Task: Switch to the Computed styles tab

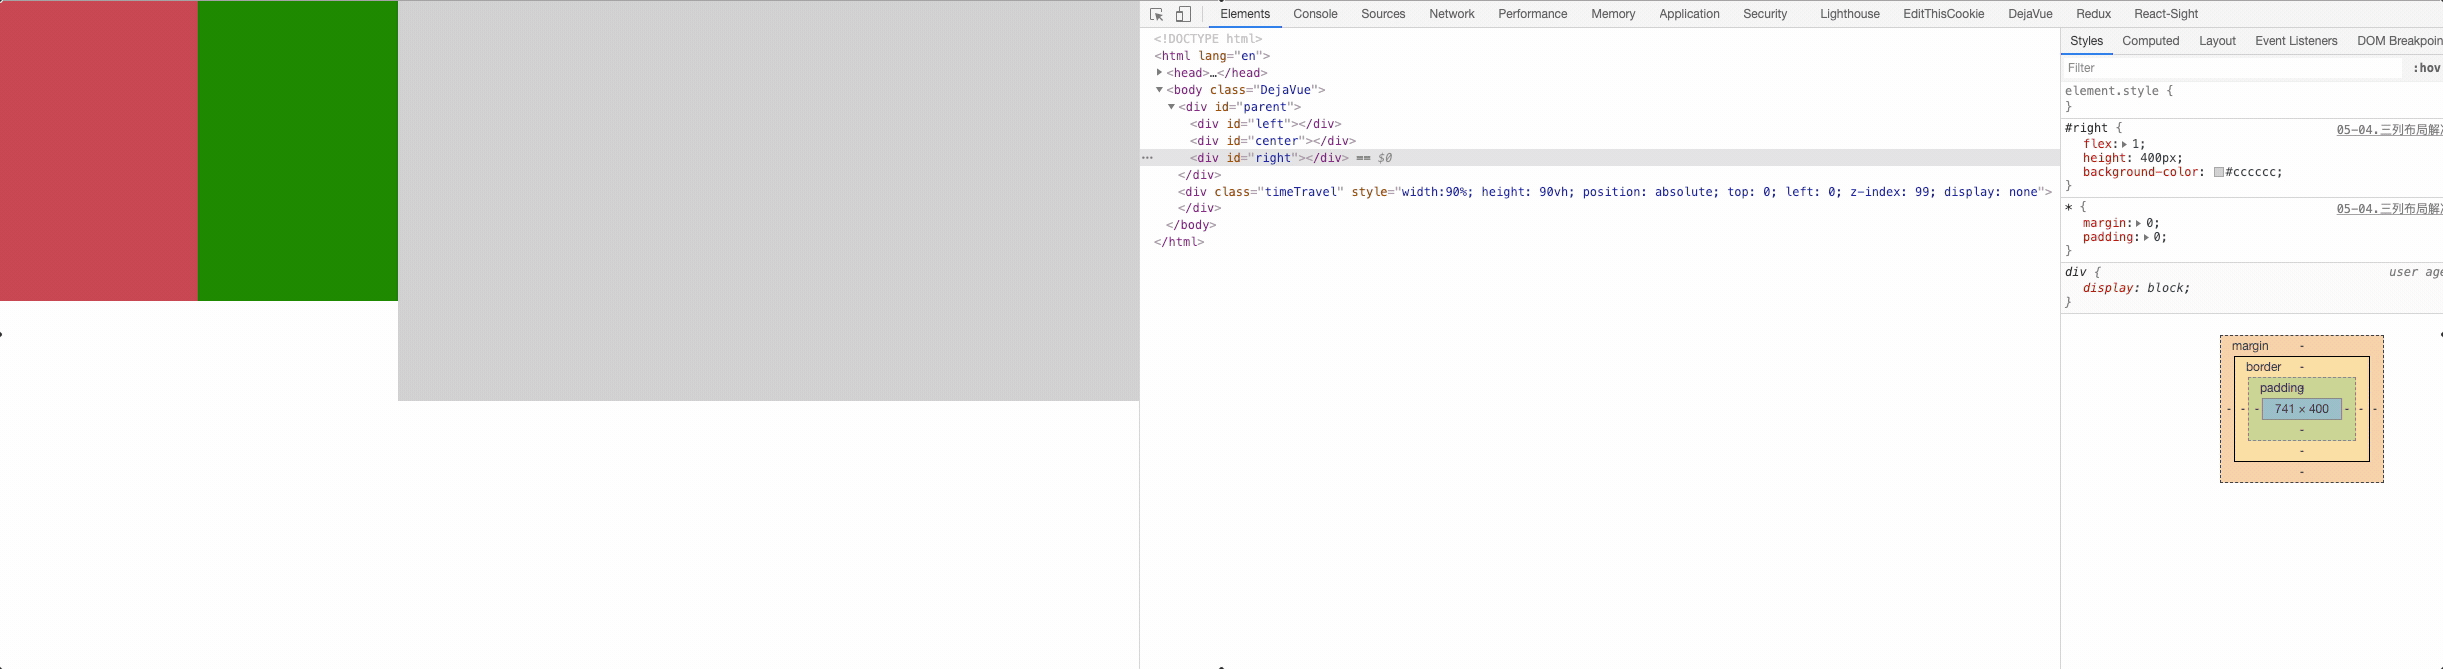Action: tap(2150, 41)
